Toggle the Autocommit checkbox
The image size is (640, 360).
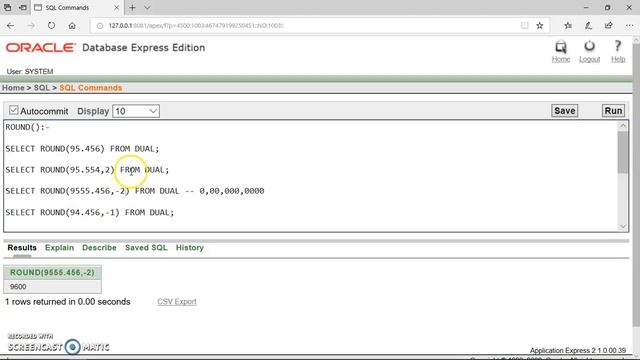pyautogui.click(x=13, y=110)
